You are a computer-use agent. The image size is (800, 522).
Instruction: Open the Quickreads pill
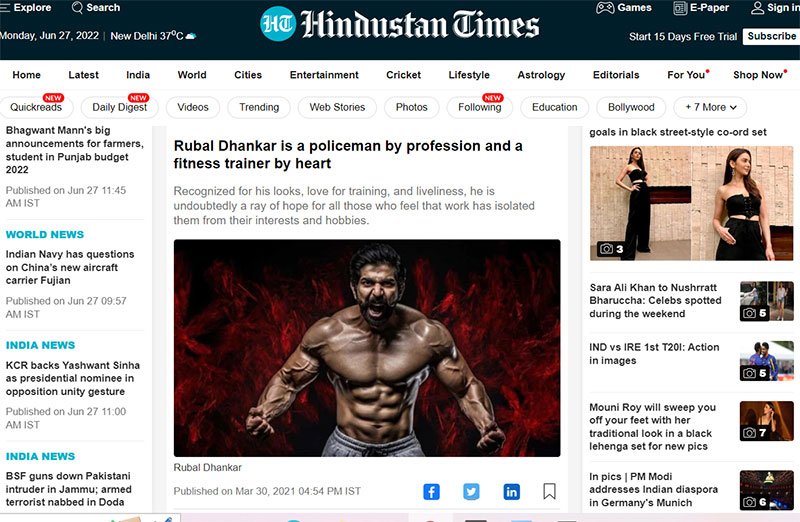(36, 107)
